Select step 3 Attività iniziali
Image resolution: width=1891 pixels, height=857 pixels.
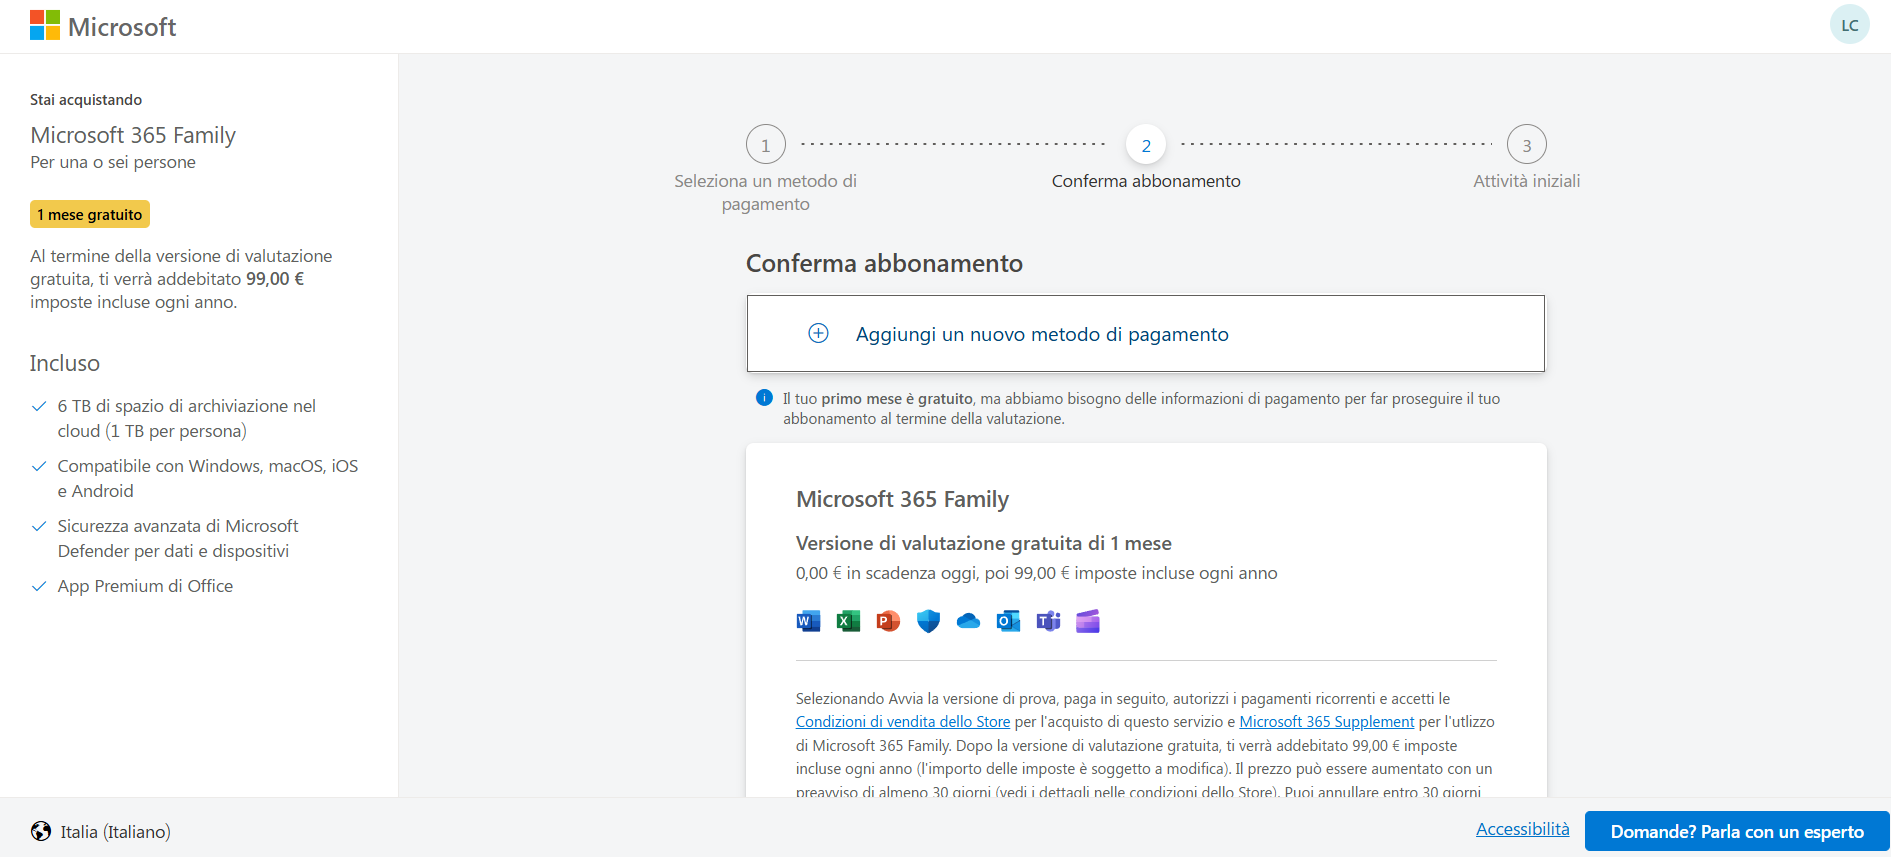1526,145
